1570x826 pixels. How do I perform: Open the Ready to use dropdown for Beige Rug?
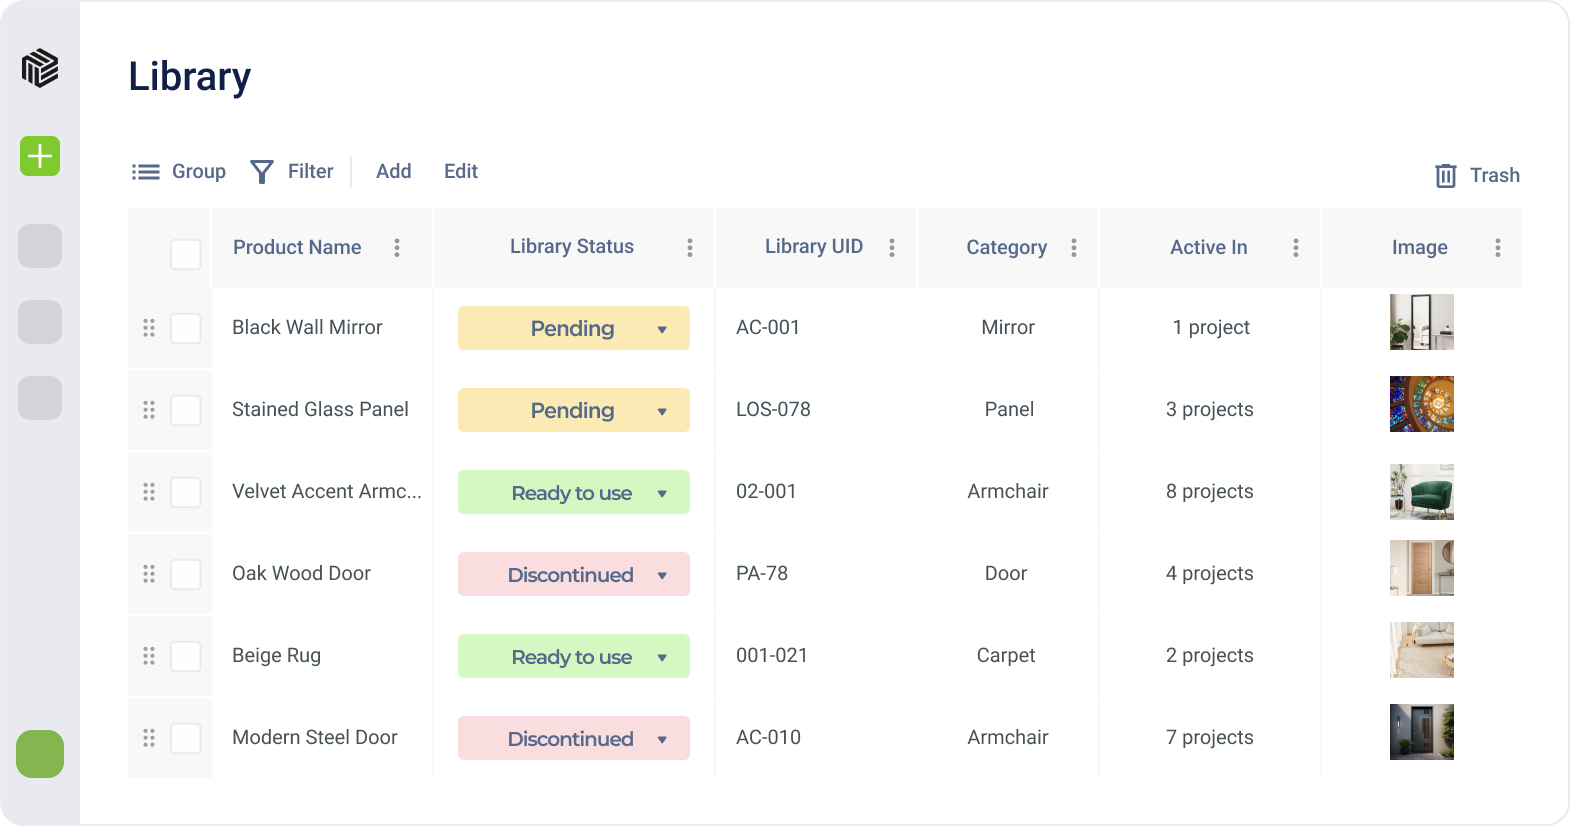[x=662, y=657]
